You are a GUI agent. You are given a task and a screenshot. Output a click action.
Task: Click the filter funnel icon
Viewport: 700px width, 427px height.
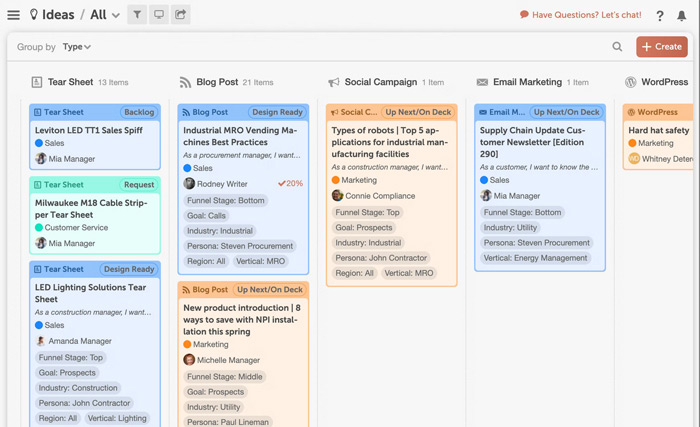coord(137,15)
